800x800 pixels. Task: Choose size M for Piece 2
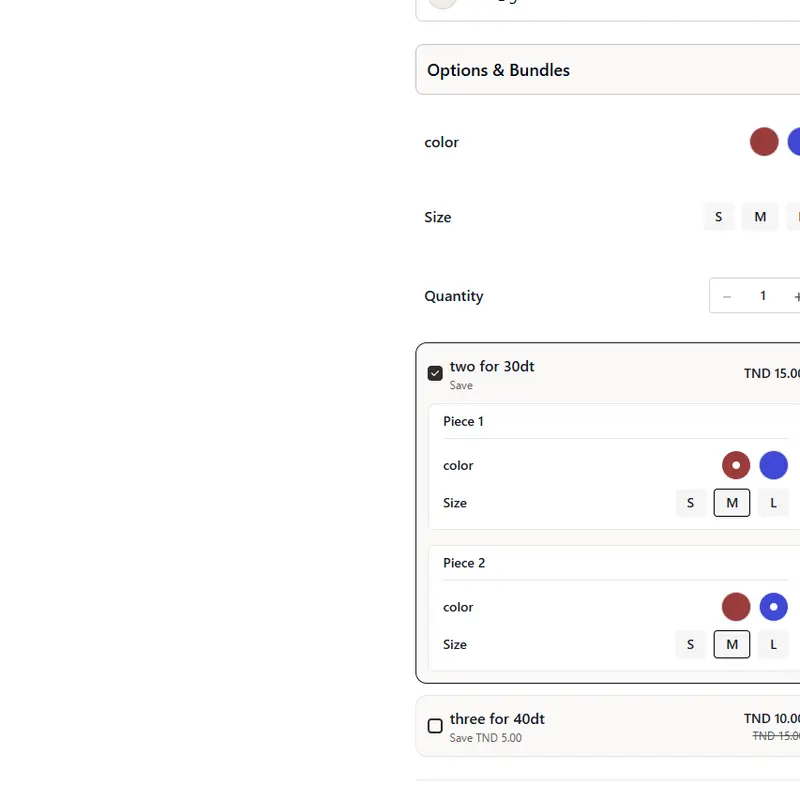pyautogui.click(x=732, y=645)
